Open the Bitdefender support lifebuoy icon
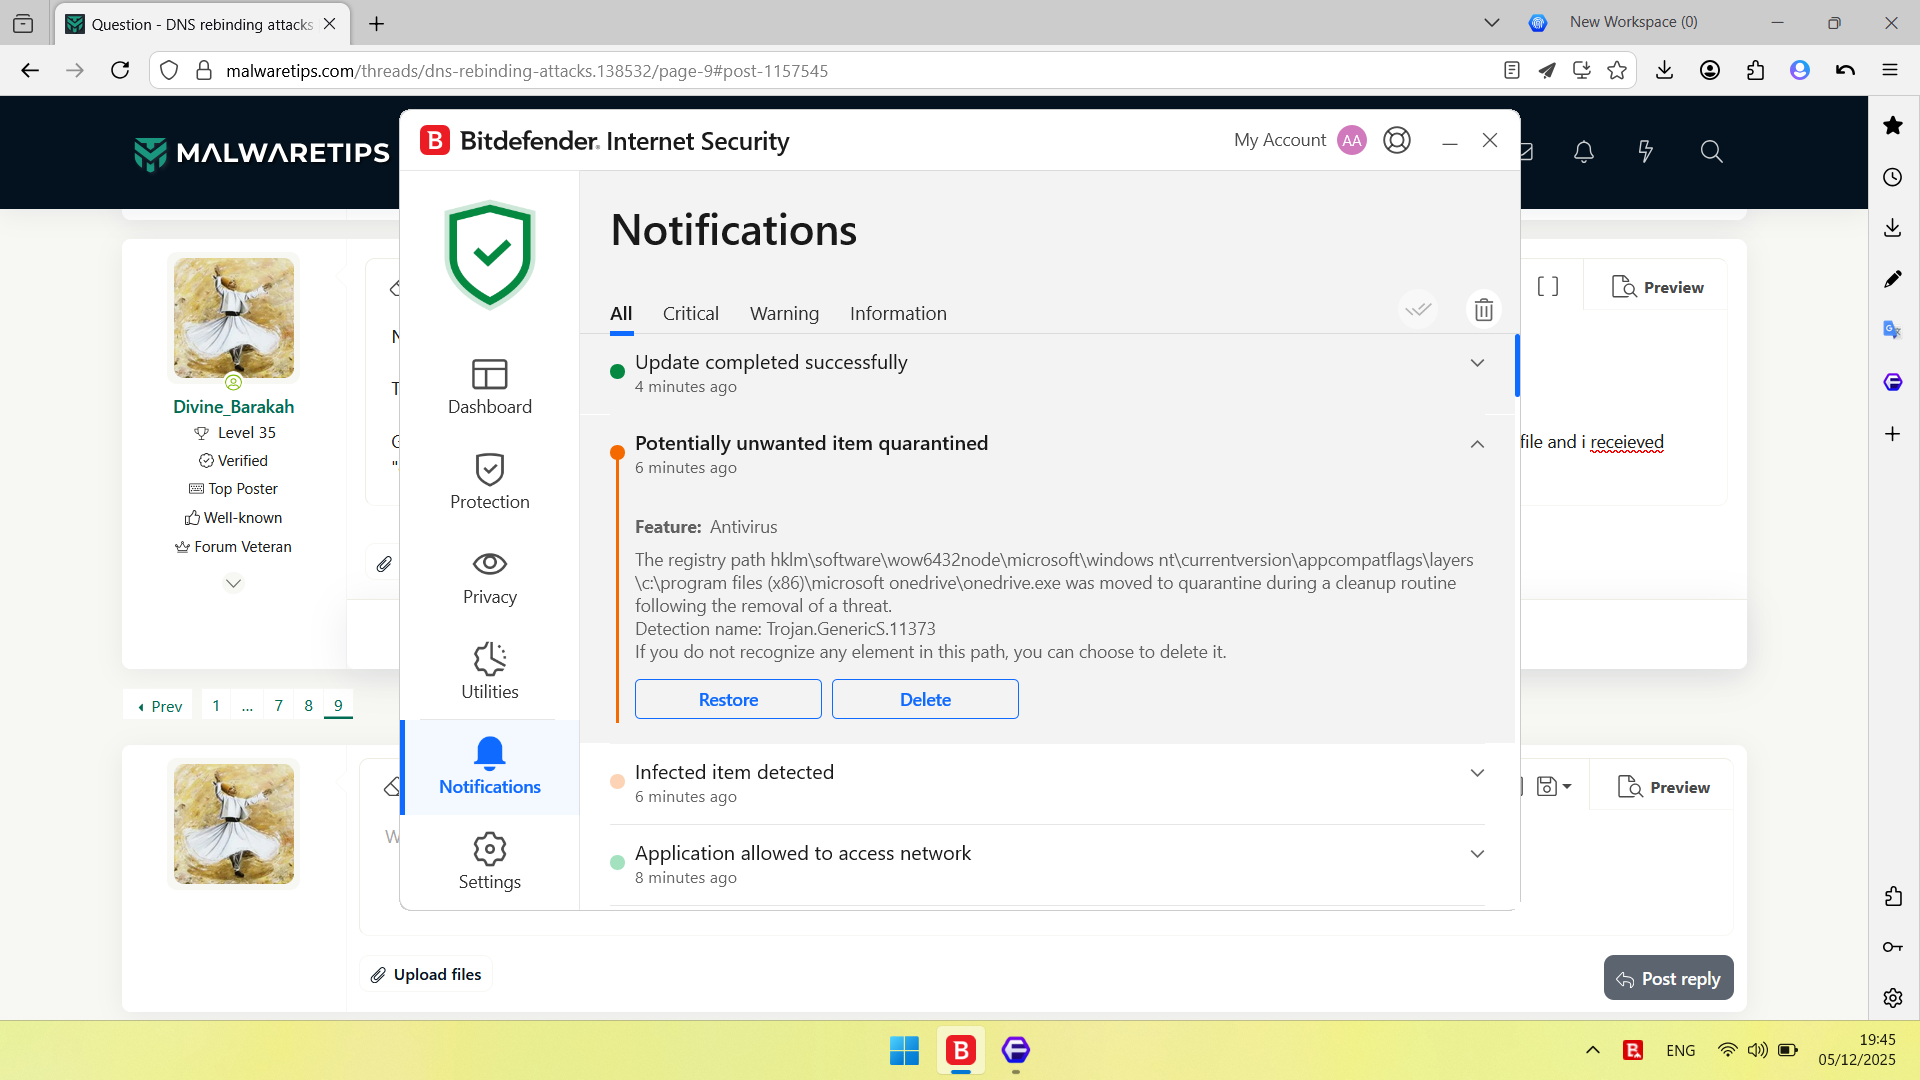The height and width of the screenshot is (1080, 1920). (1397, 140)
